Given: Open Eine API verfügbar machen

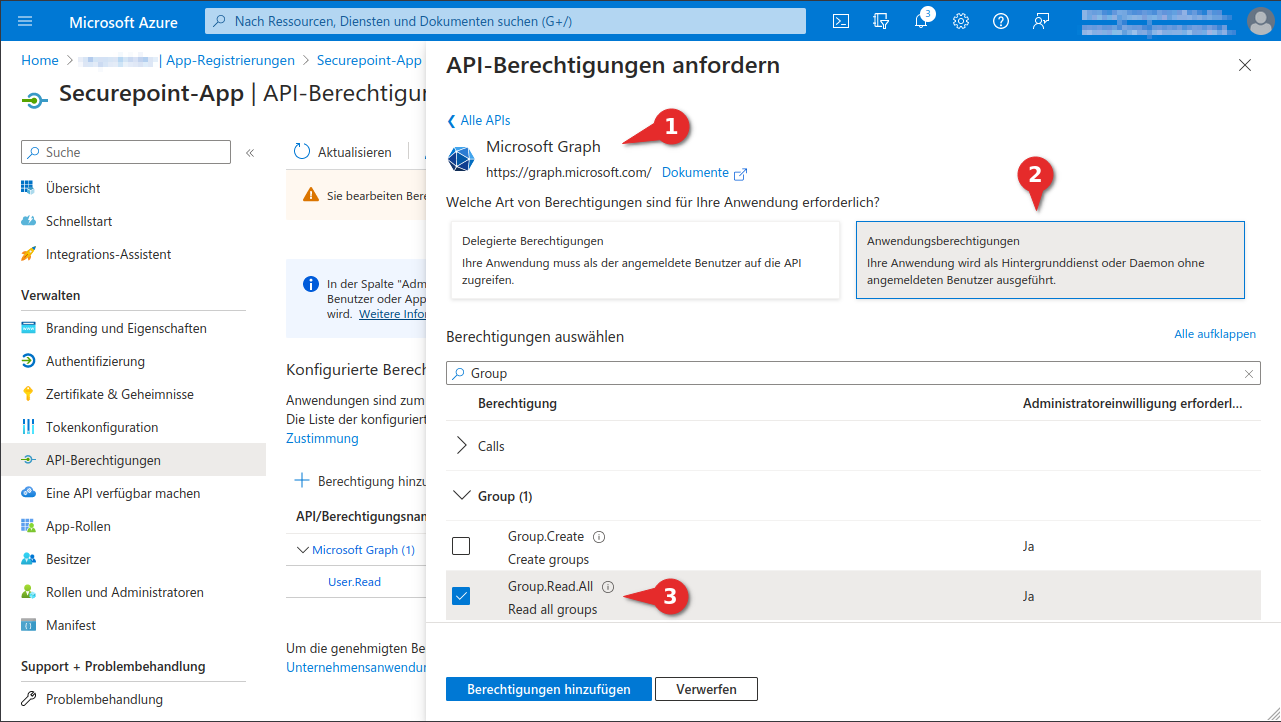Looking at the screenshot, I should (123, 493).
